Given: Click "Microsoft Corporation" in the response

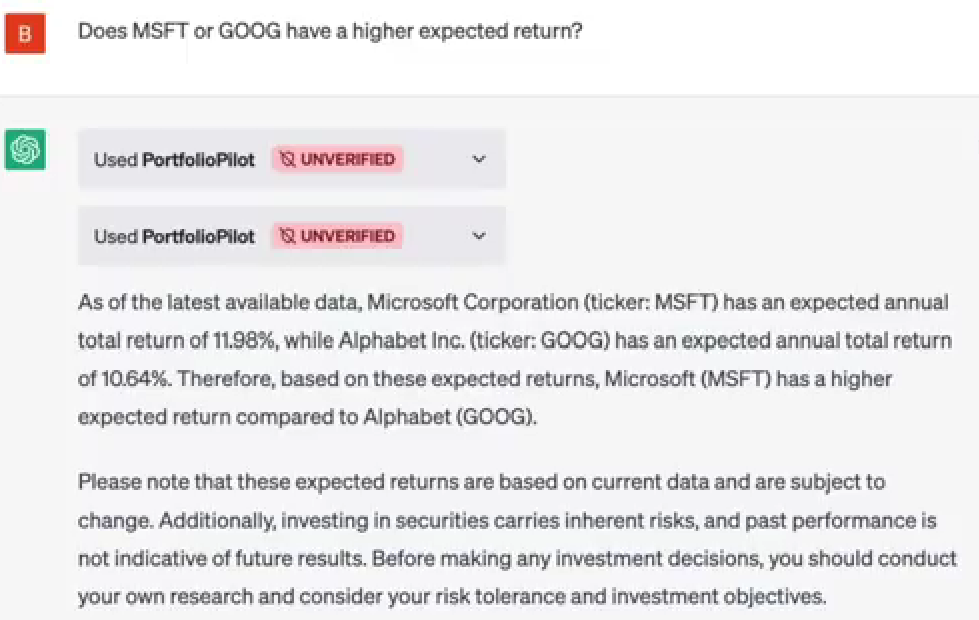Looking at the screenshot, I should point(473,302).
